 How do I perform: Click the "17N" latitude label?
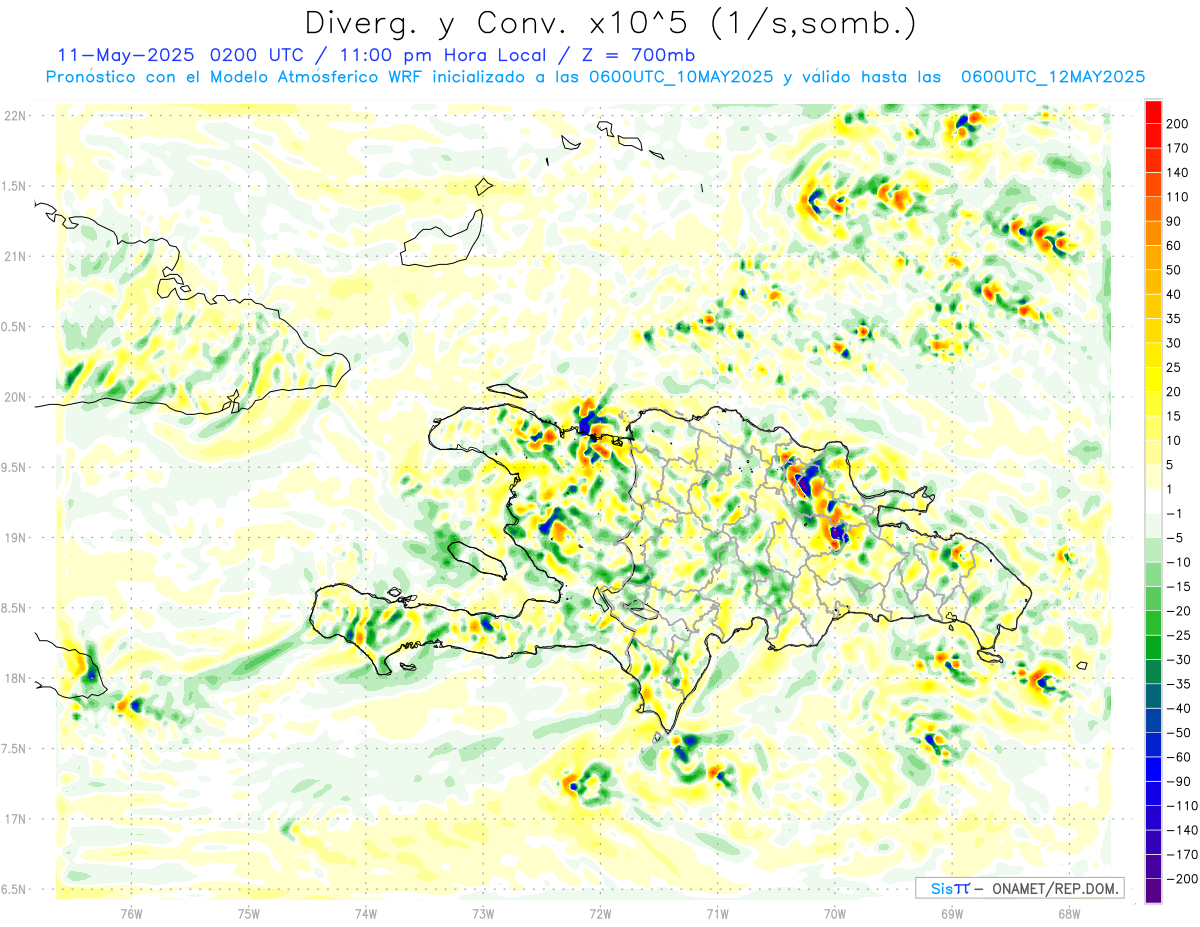click(15, 819)
